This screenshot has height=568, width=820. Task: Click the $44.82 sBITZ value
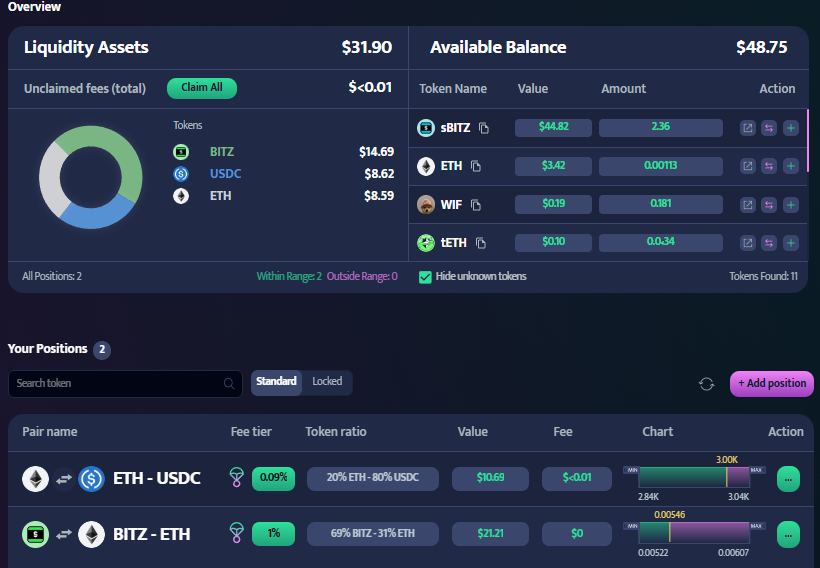click(x=553, y=128)
